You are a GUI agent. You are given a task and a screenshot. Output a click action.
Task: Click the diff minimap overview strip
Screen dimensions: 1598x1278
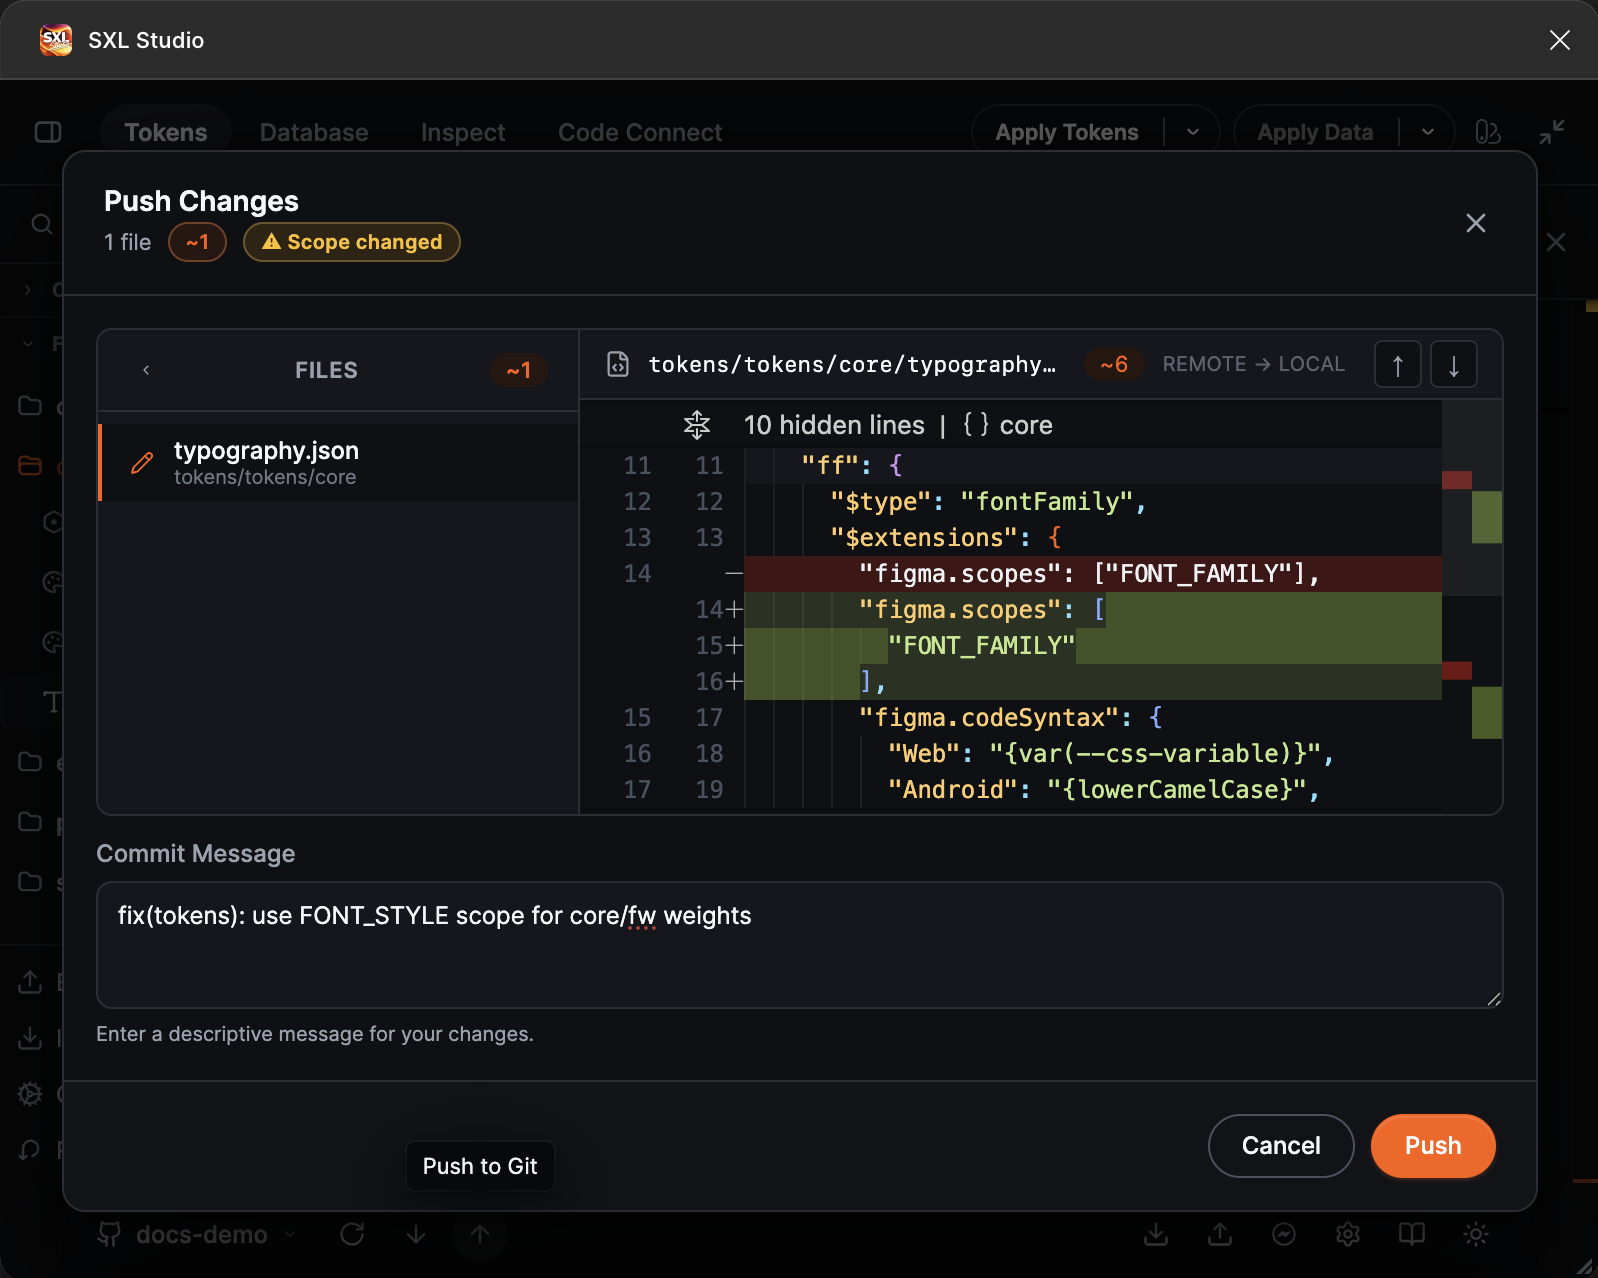1472,606
